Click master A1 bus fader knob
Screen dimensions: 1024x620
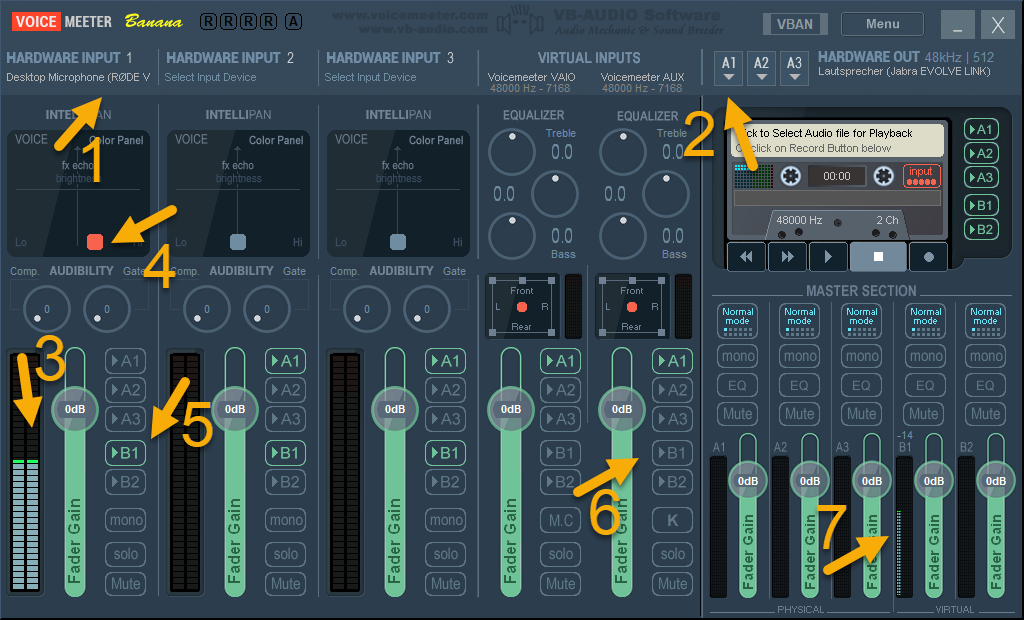747,481
